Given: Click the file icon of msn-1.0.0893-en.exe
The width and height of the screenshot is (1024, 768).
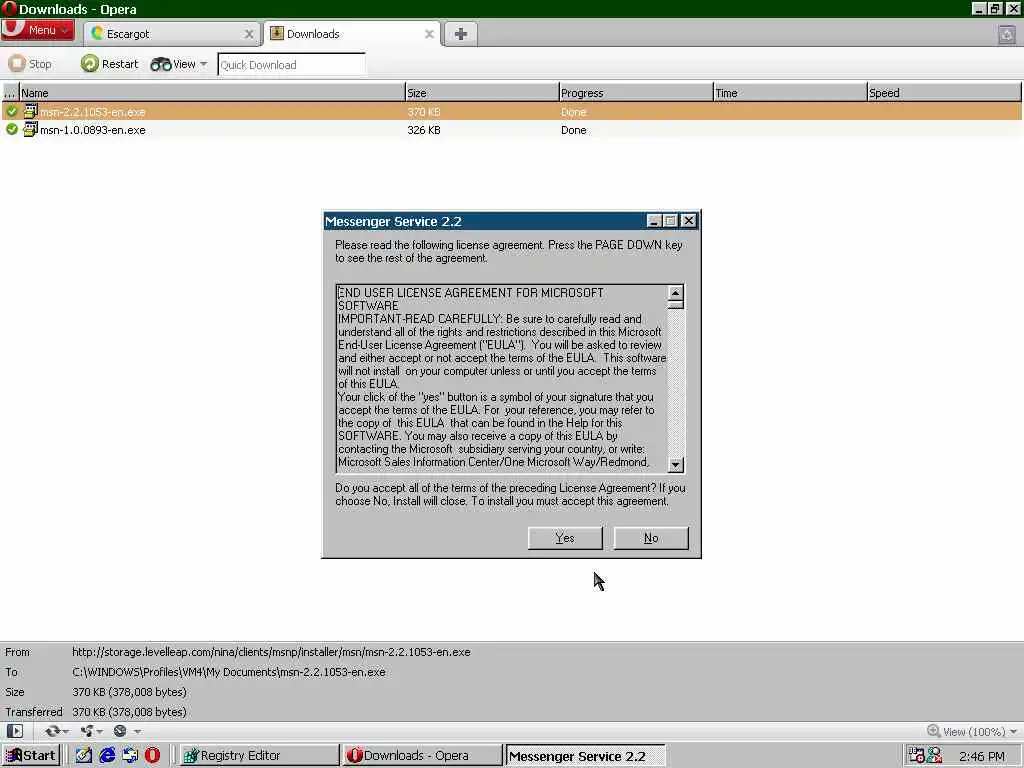Looking at the screenshot, I should click(30, 129).
